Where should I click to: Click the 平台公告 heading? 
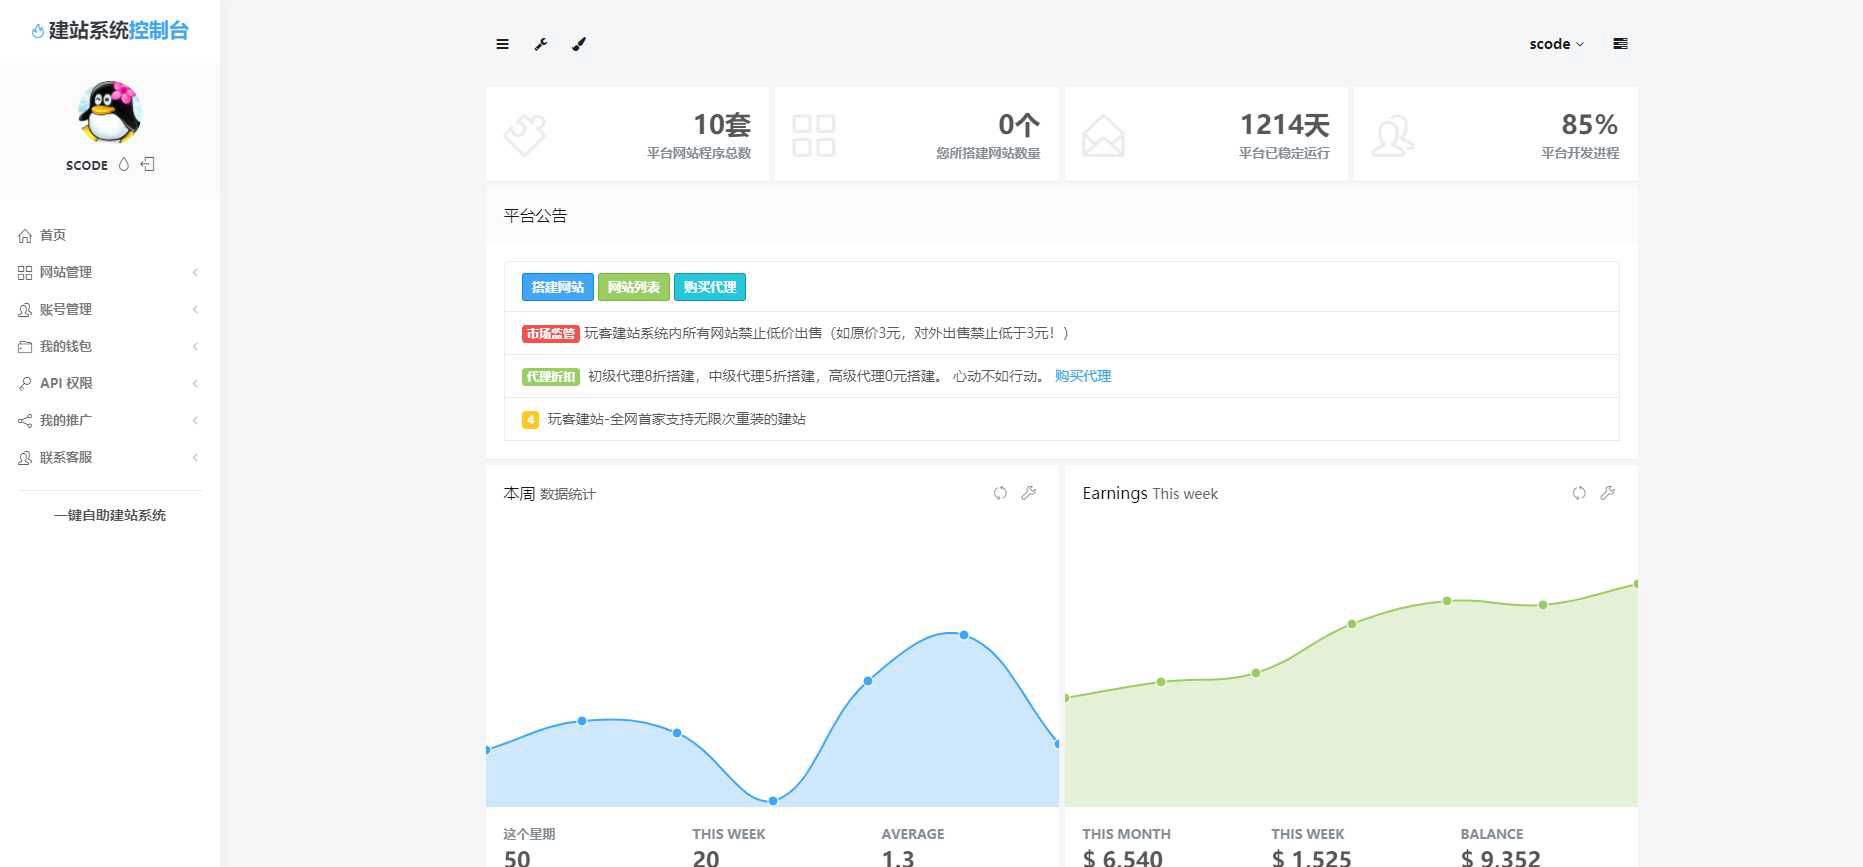[x=535, y=216]
